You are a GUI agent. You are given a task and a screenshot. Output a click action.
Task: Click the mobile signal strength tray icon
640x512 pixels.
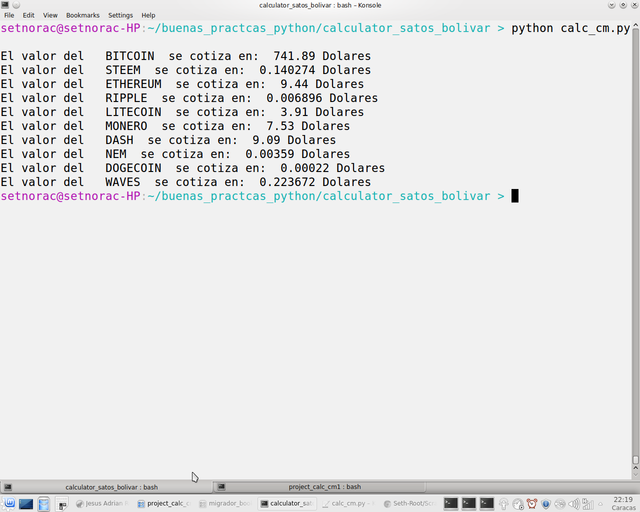click(x=588, y=504)
